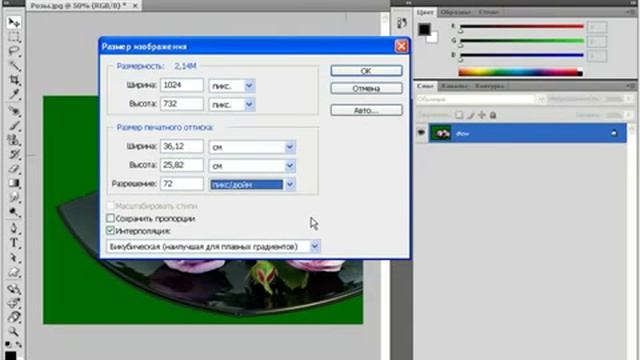The image size is (640, 360).
Task: Select the Move tool
Action: pyautogui.click(x=13, y=22)
